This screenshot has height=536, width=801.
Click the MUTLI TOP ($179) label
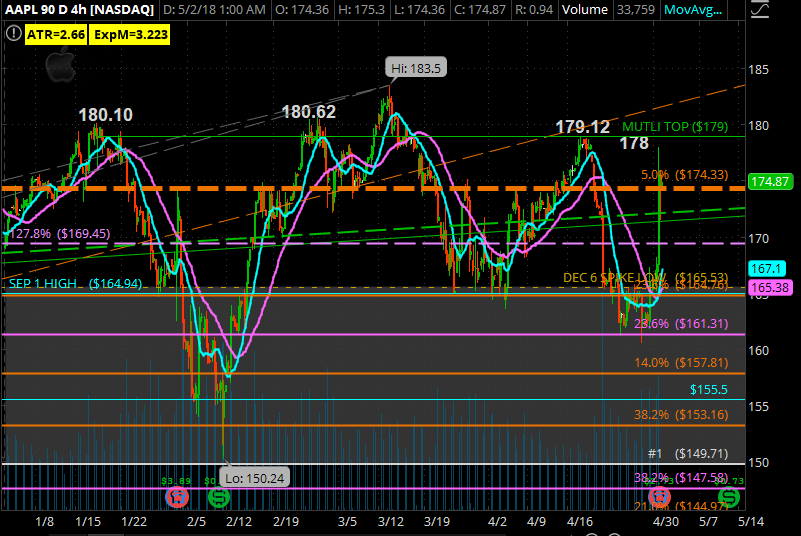[675, 126]
